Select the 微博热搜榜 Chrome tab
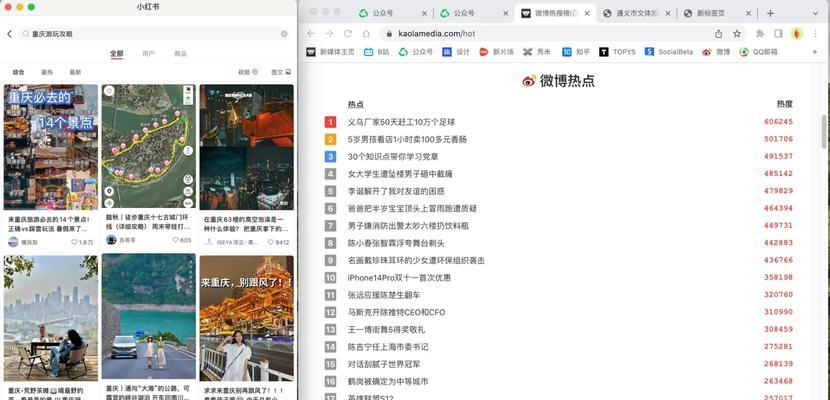This screenshot has width=830, height=400. (x=555, y=14)
